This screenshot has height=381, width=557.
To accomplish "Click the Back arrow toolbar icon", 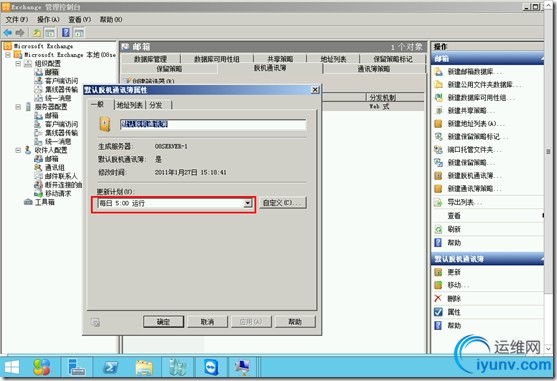I will pos(7,33).
